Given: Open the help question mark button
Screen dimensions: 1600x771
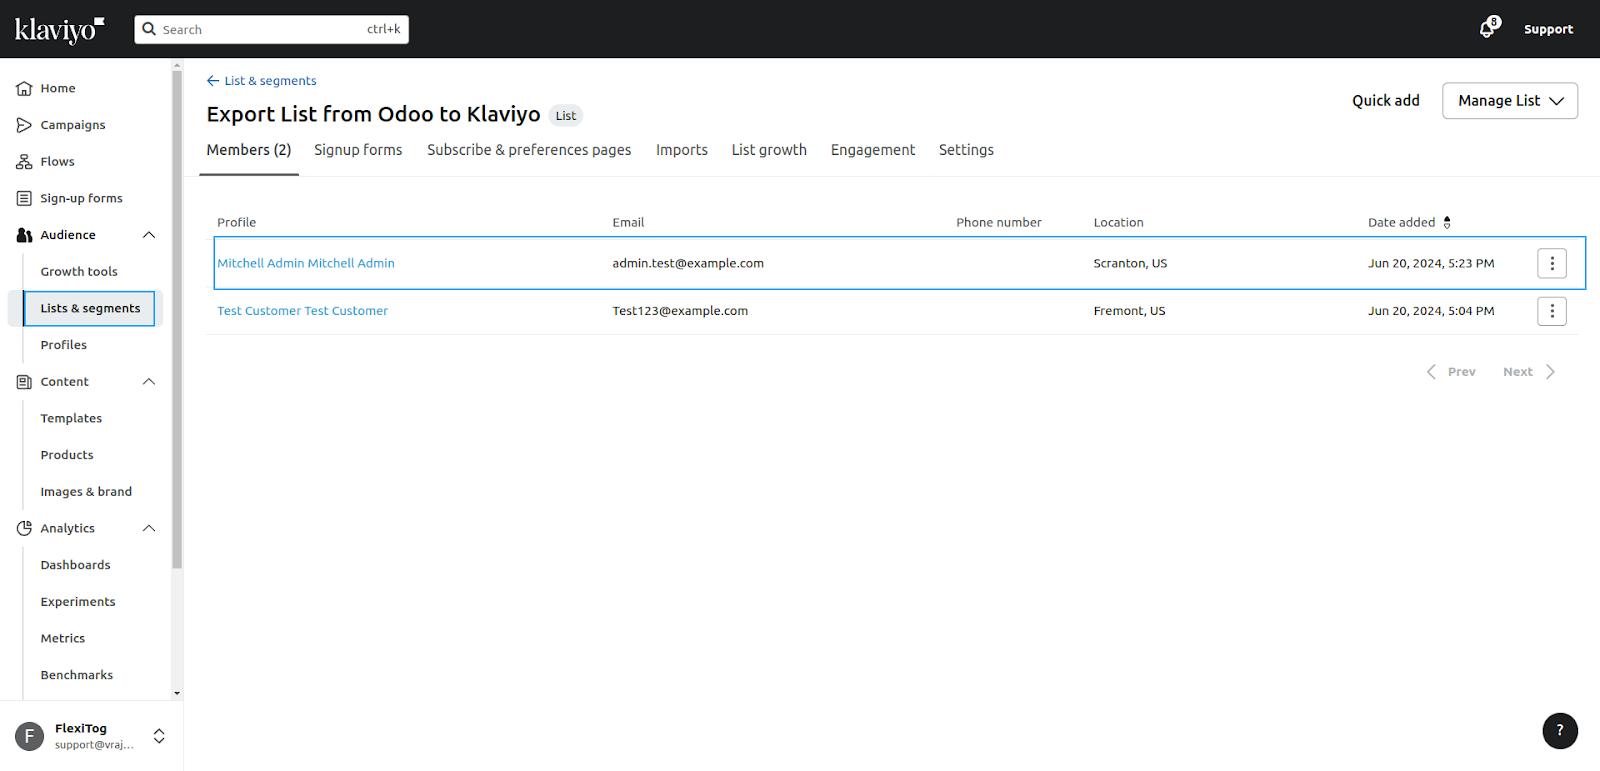Looking at the screenshot, I should [1560, 730].
